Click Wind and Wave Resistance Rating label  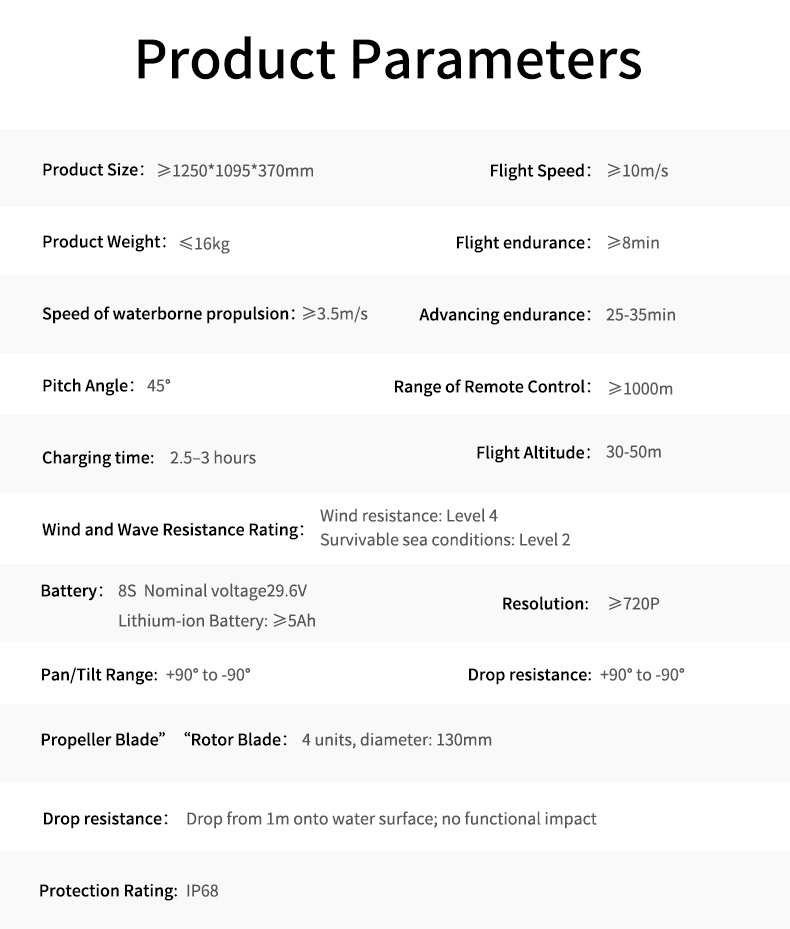coord(171,530)
